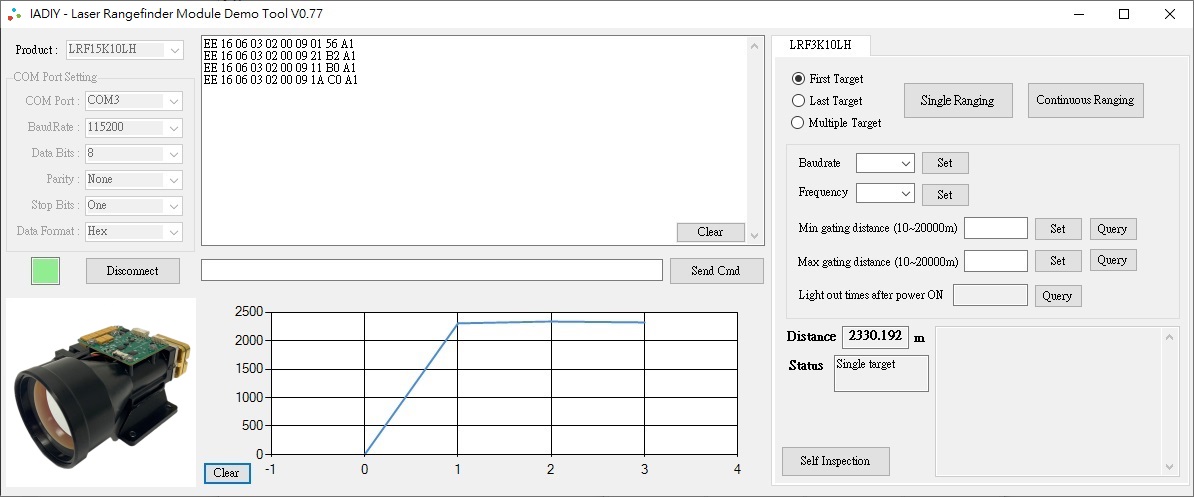Choose the Last Target option

pos(798,101)
